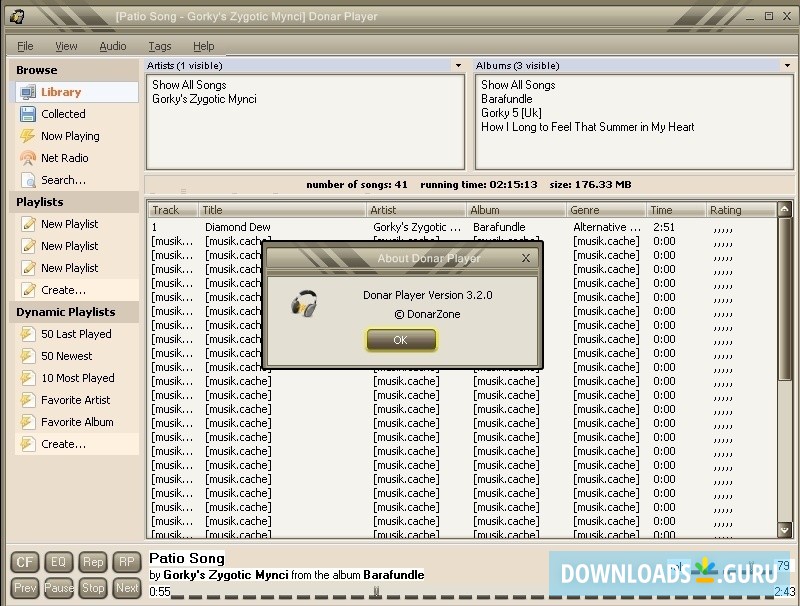Screen dimensions: 800x606
Task: Click the headphones icon in About dialog
Action: [304, 304]
